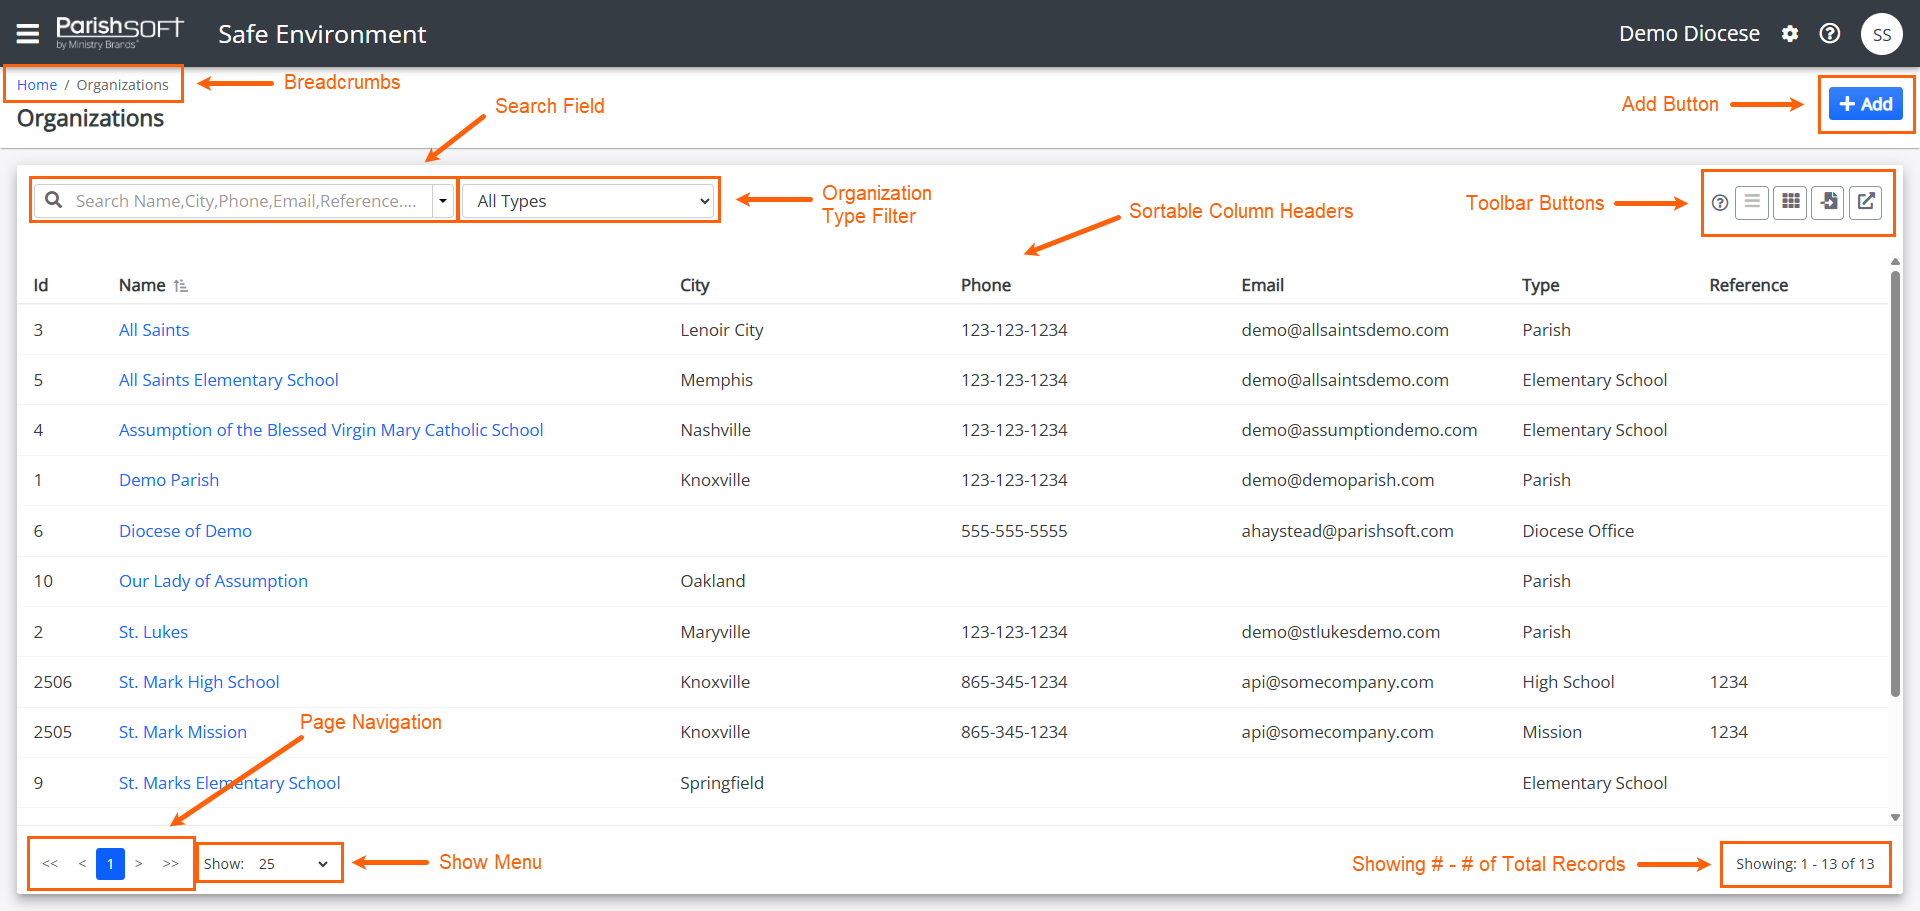Open the settings gear in header
Screen dimensions: 1920x911
(x=1790, y=34)
